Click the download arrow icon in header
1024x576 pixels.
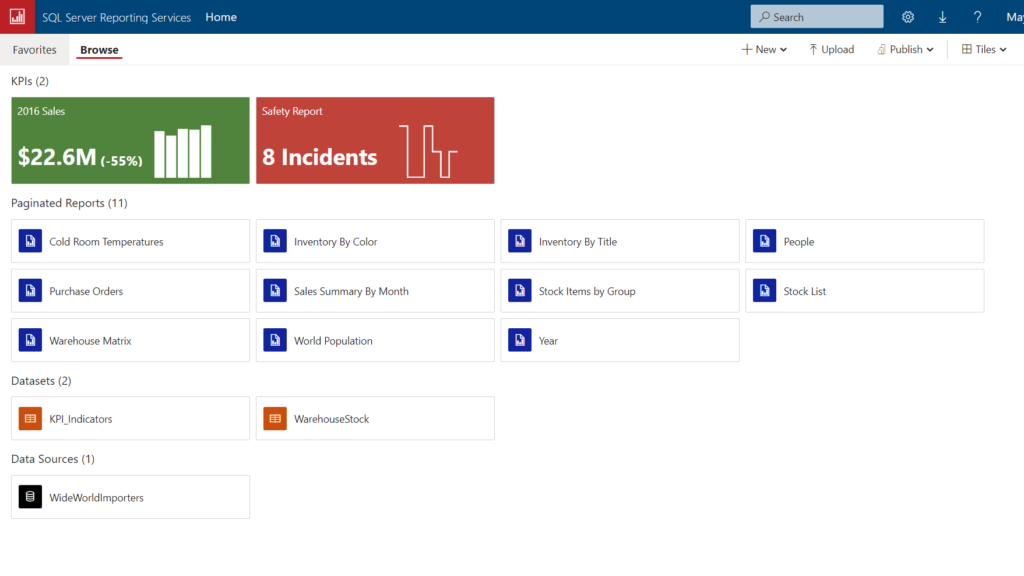pyautogui.click(x=942, y=17)
